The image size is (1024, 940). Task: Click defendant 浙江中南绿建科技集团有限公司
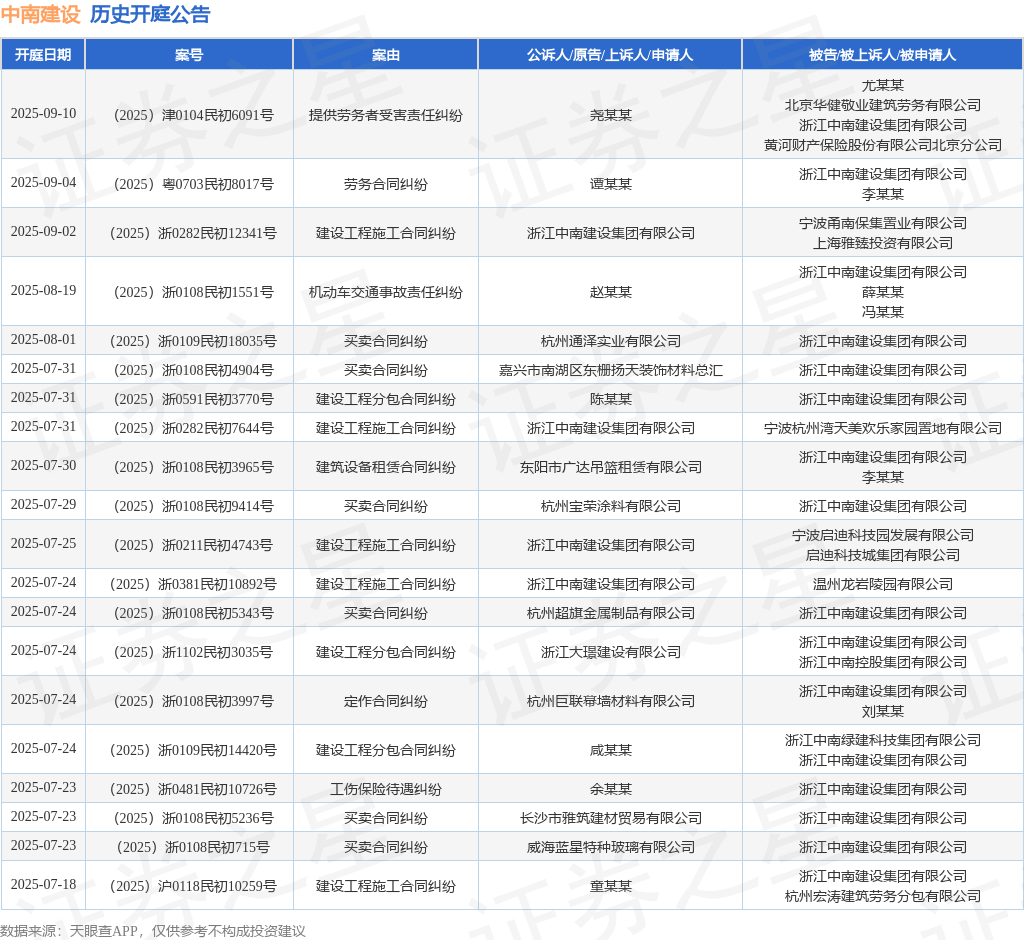click(x=882, y=740)
